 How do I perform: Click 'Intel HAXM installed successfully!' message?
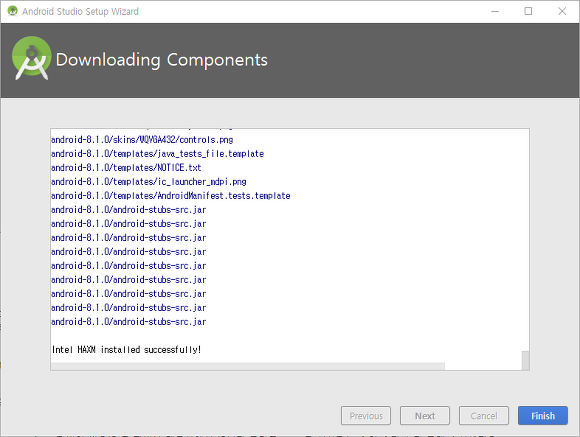pyautogui.click(x=127, y=350)
